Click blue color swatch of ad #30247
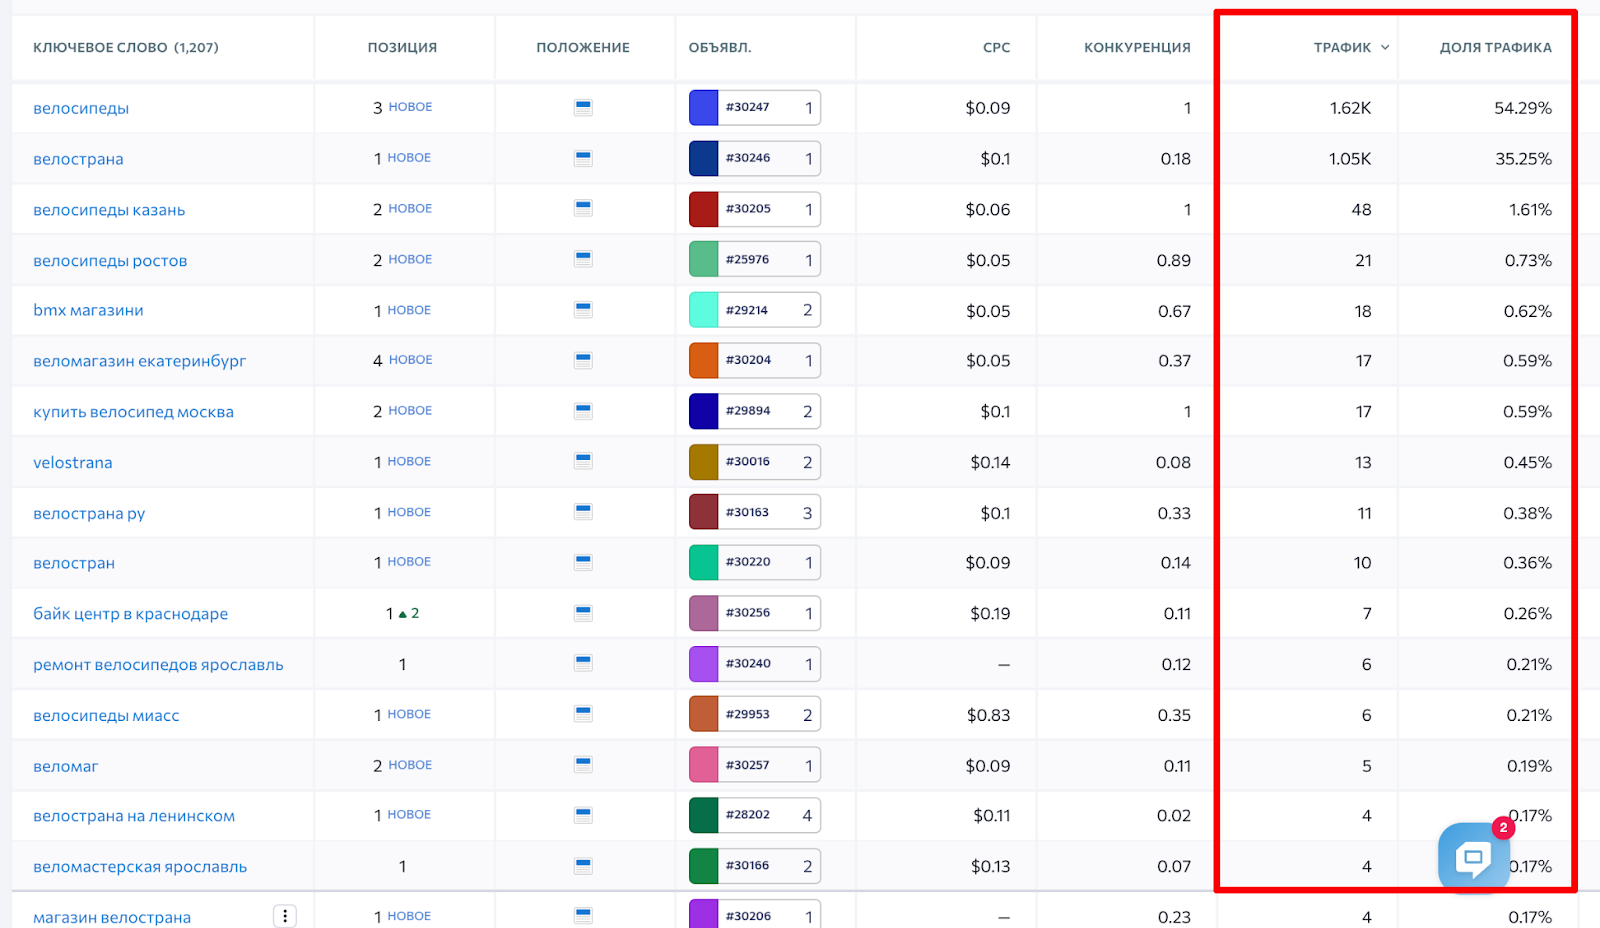 pyautogui.click(x=704, y=107)
